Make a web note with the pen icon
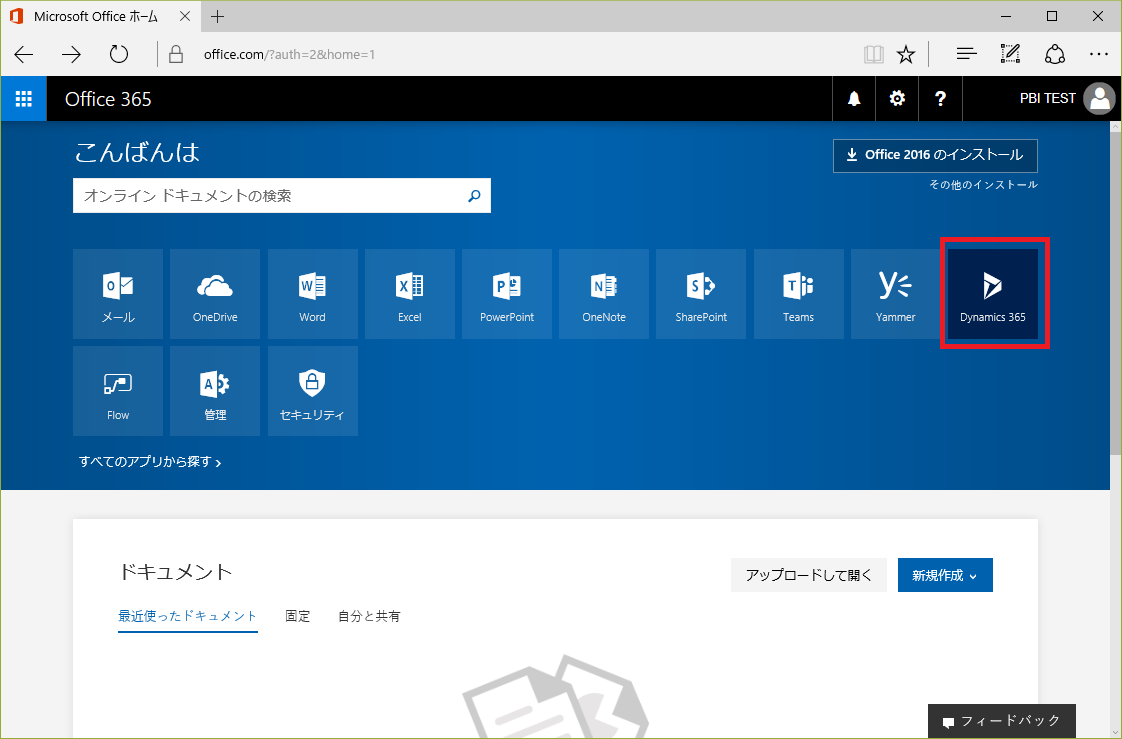 click(1010, 54)
